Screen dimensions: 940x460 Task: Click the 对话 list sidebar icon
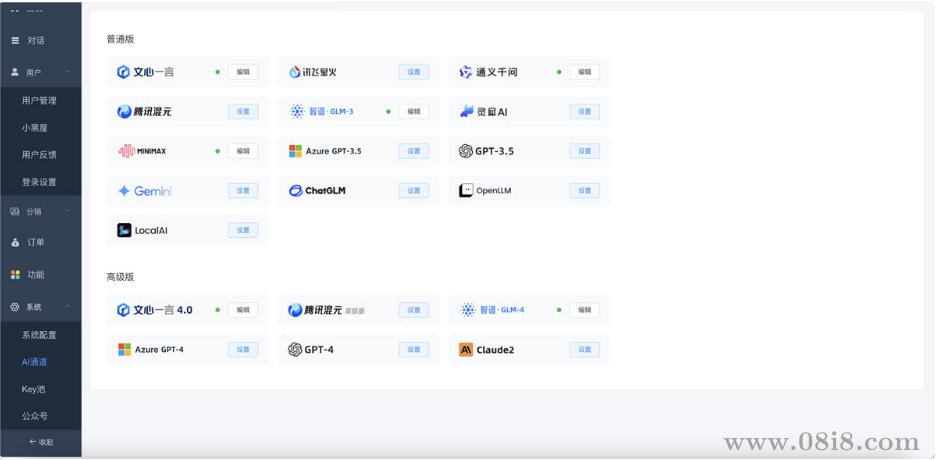[x=16, y=40]
